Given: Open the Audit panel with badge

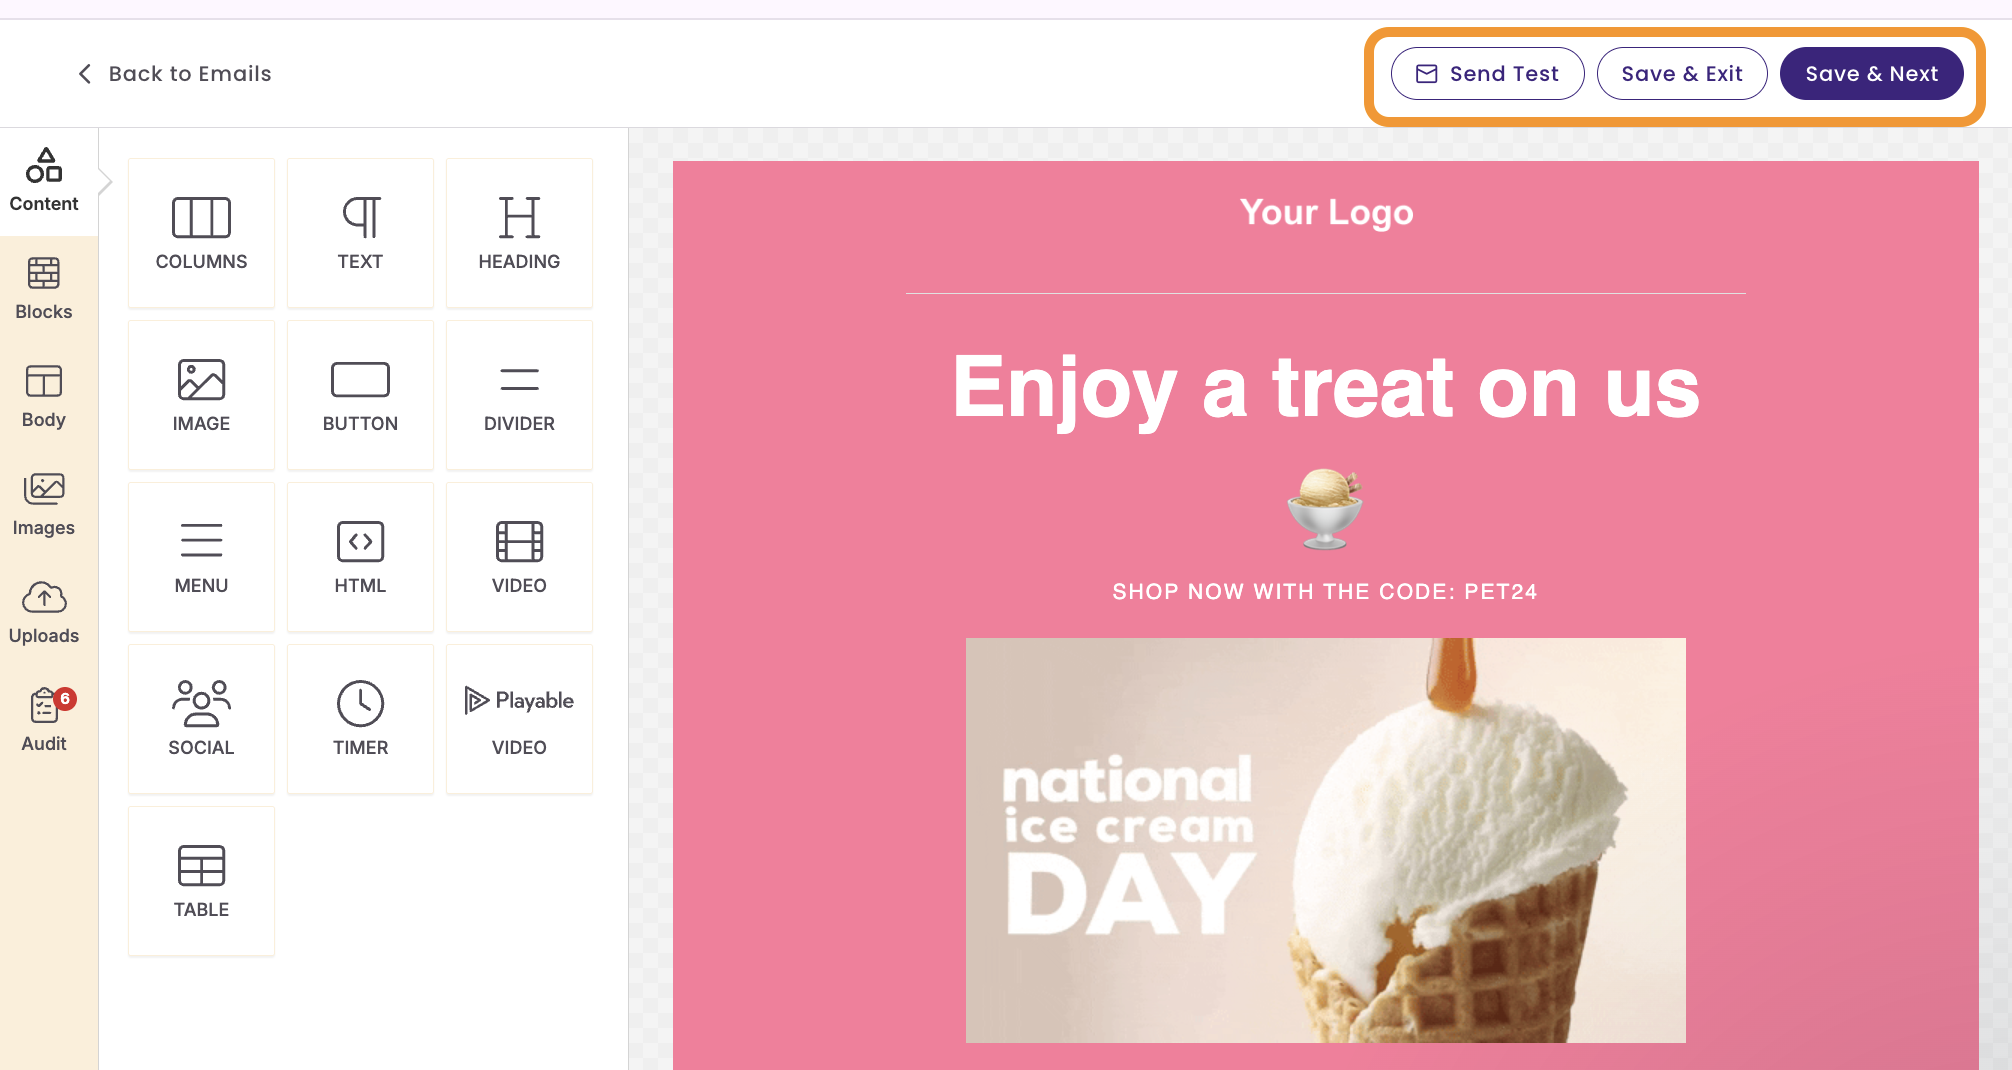Looking at the screenshot, I should [x=44, y=721].
